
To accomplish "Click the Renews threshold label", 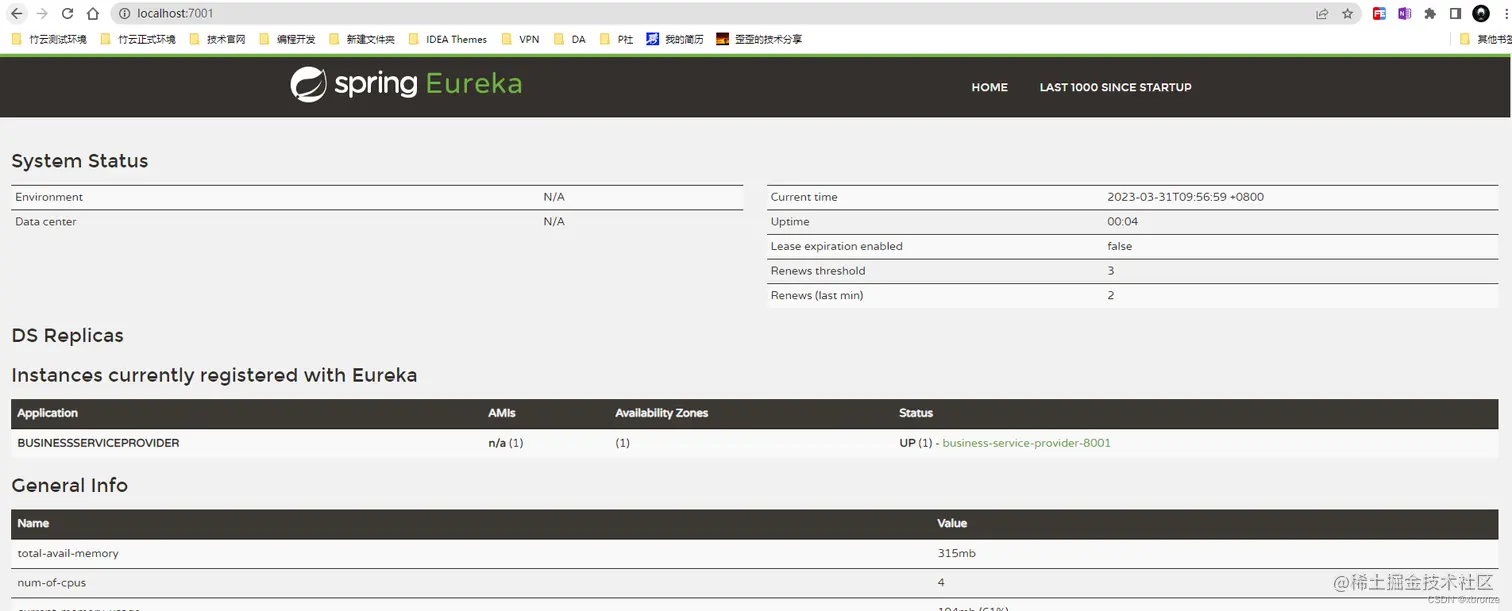I will coord(818,271).
